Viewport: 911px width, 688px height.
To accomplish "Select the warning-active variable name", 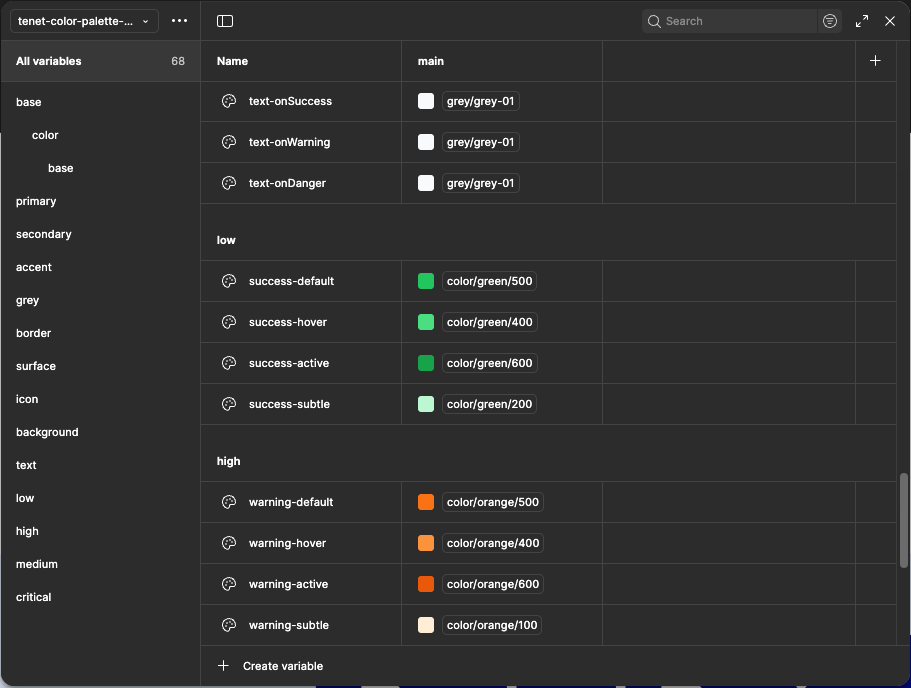I will tap(288, 584).
